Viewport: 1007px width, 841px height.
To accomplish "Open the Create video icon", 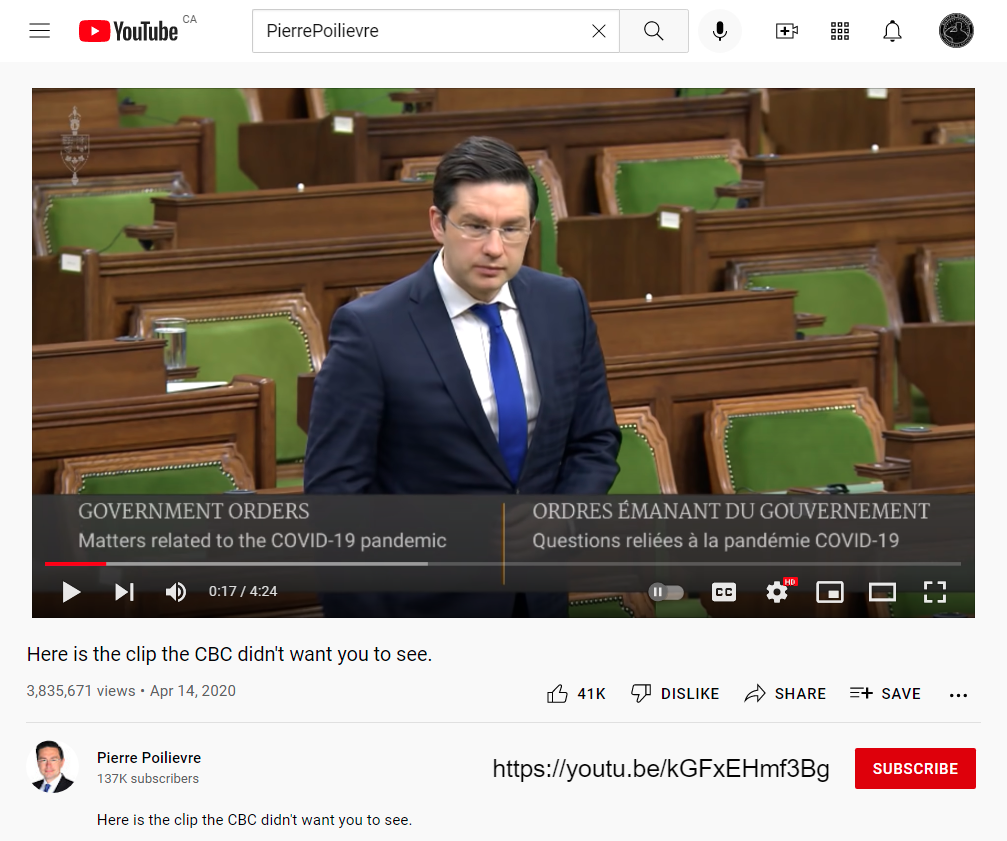I will click(x=787, y=31).
